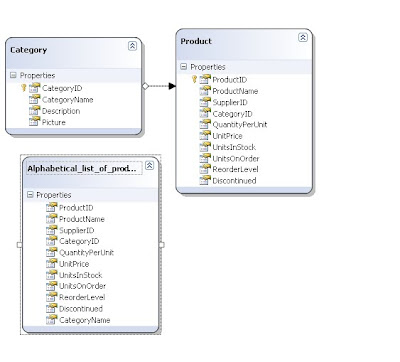Screen dimensions: 400x362
Task: Select CategoryName text in Category entity
Action: pos(68,100)
